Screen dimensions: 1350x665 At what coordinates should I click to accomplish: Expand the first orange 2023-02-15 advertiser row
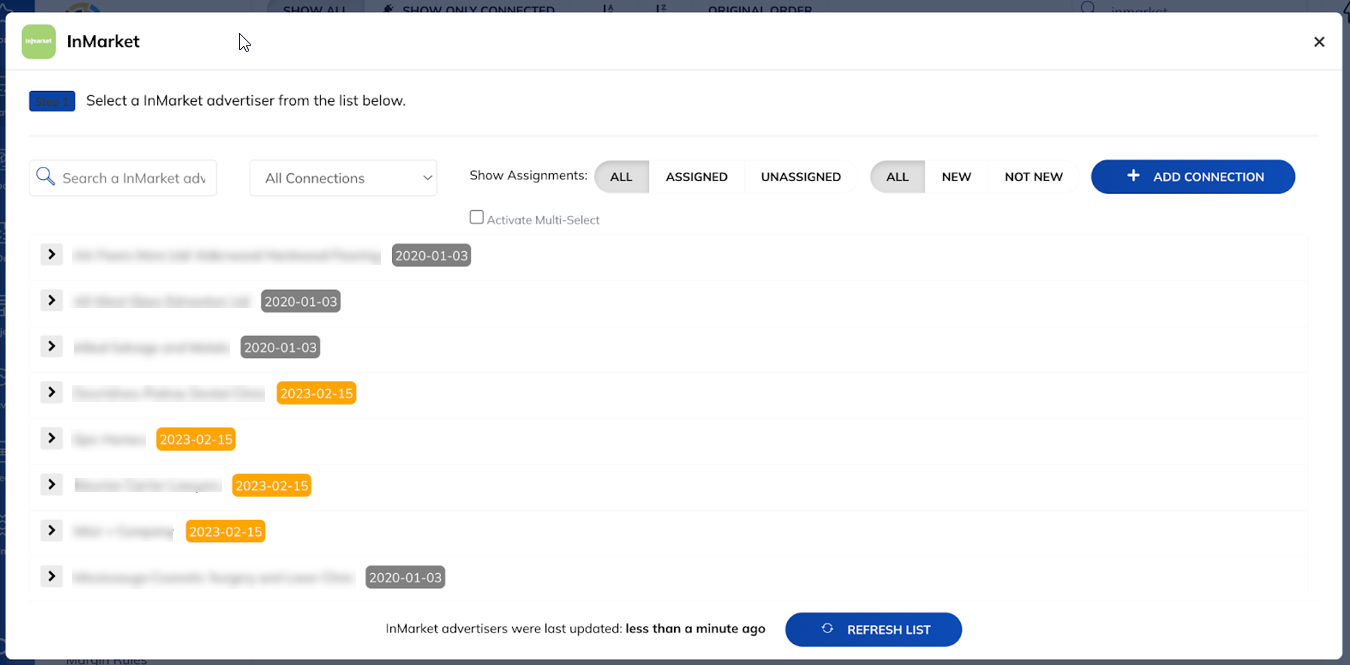pos(52,392)
